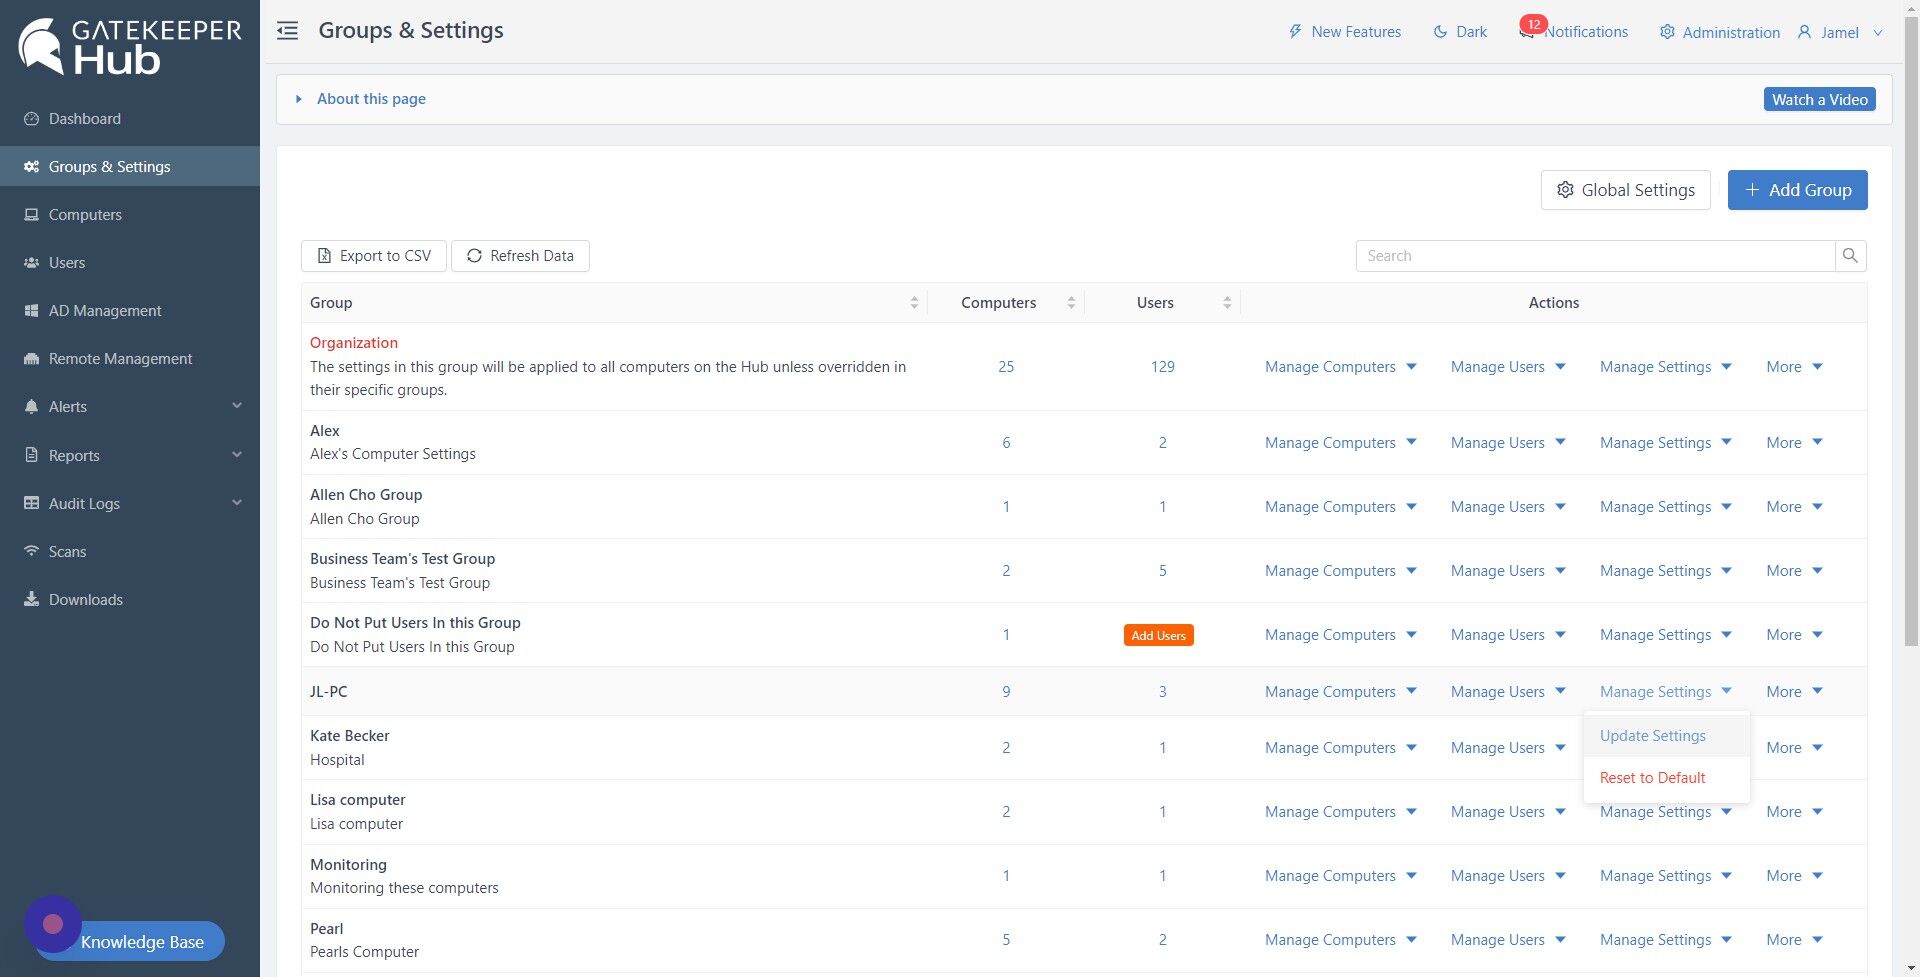Click computers count 9 for JL-PC
This screenshot has height=977, width=1920.
pos(1006,692)
